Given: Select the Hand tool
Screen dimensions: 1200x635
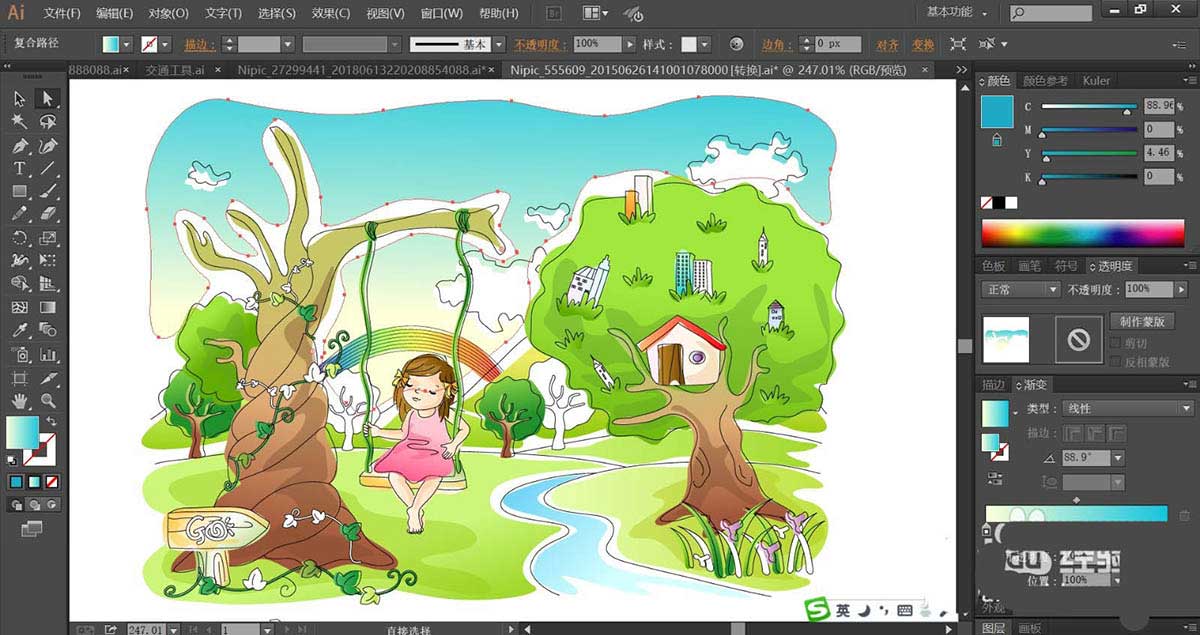Looking at the screenshot, I should pyautogui.click(x=19, y=401).
